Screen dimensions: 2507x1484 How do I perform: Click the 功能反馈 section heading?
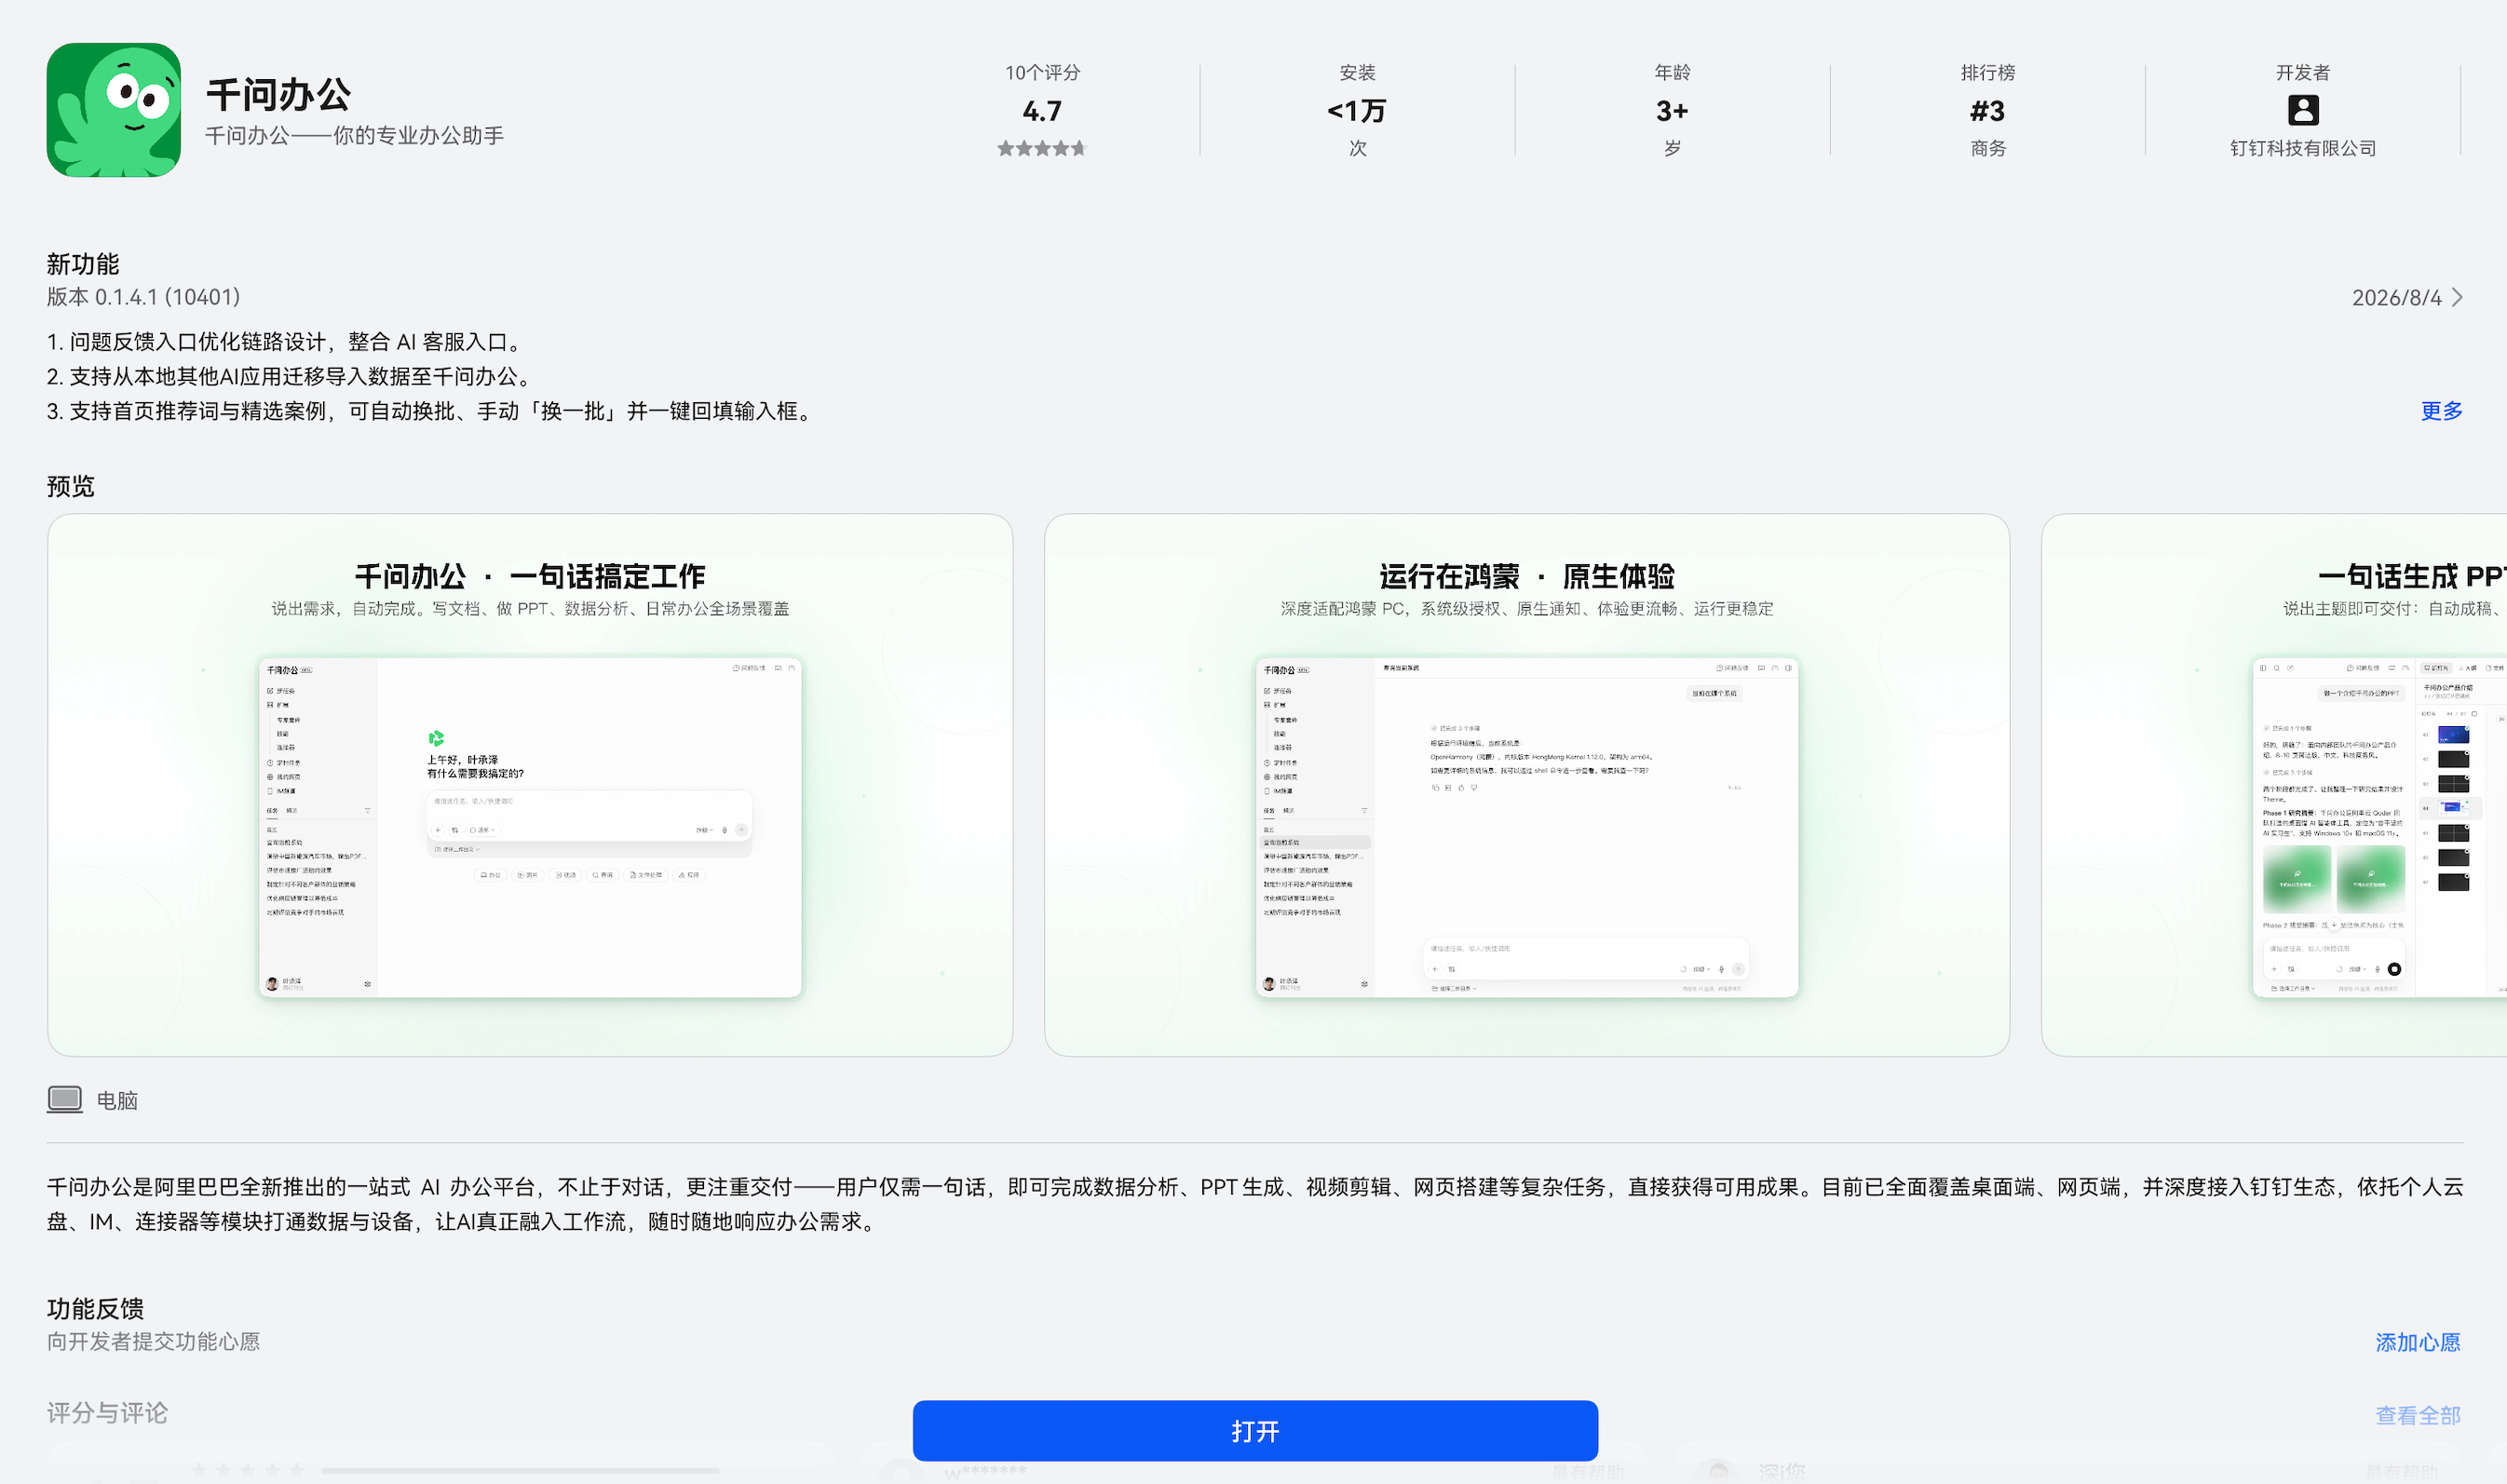pos(95,1308)
